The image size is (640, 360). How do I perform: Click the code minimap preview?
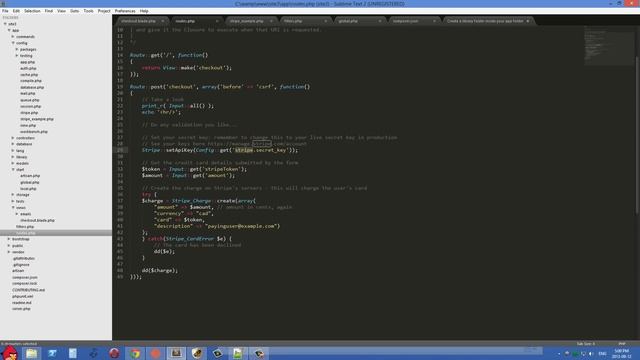click(x=608, y=45)
